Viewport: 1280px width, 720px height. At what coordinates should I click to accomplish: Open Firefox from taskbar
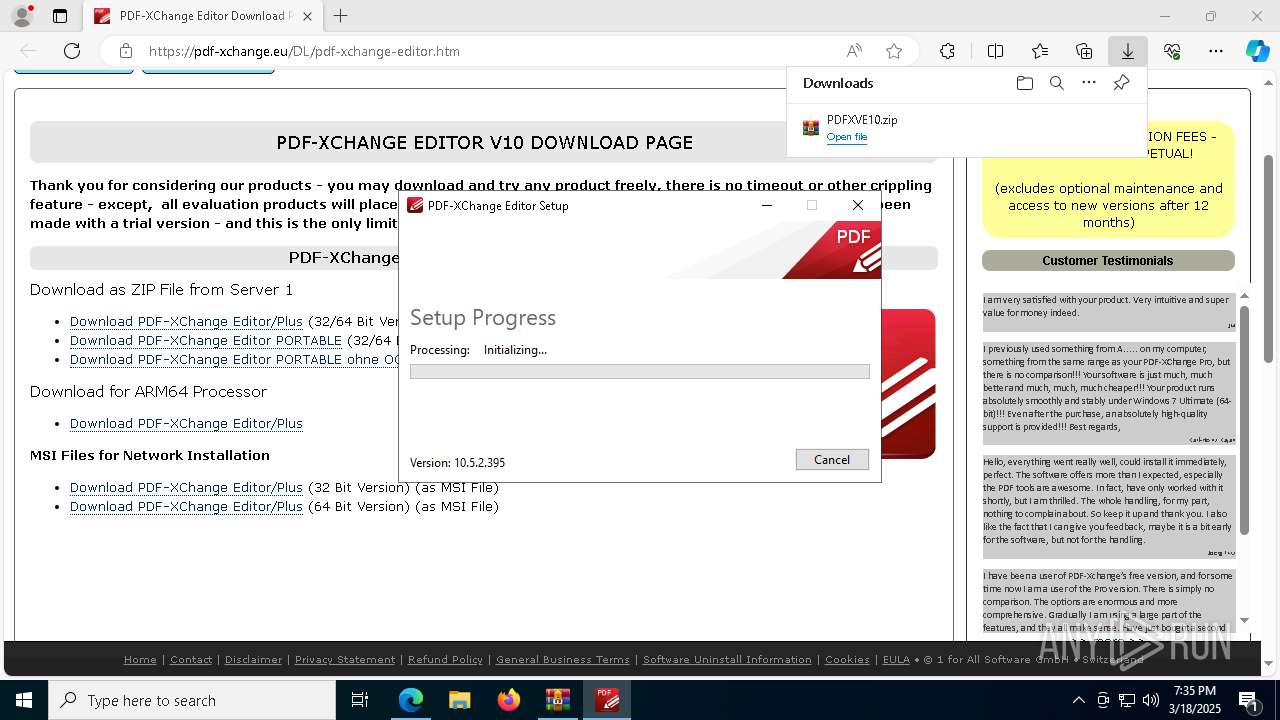pyautogui.click(x=508, y=700)
